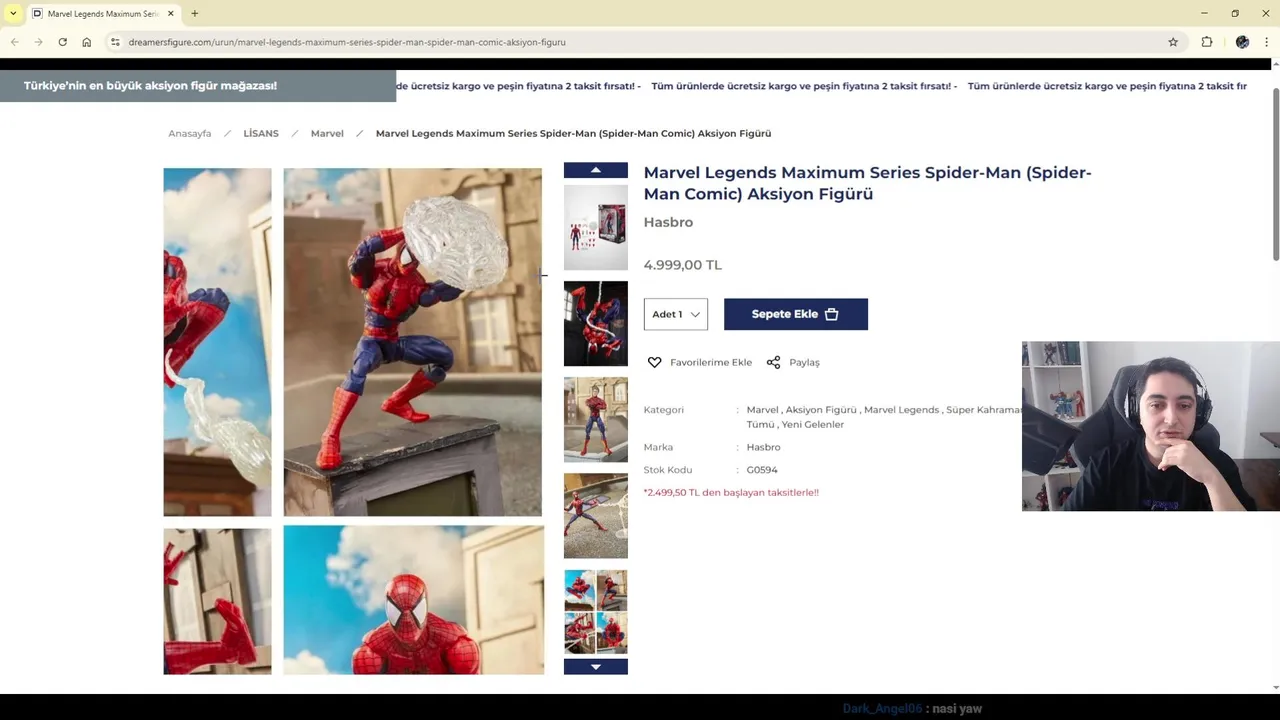The height and width of the screenshot is (720, 1280).
Task: Open the Spider-Man close-up head image
Action: (414, 600)
